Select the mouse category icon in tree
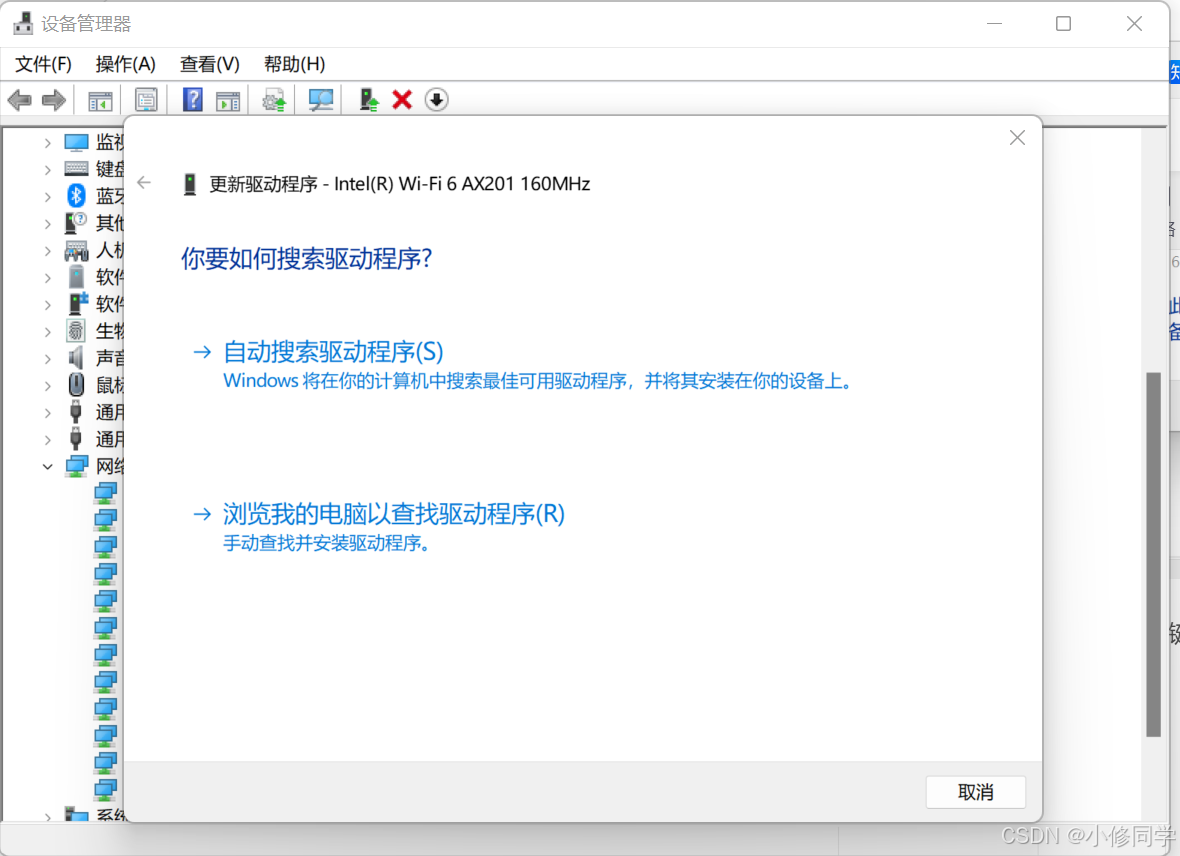Screen dimensions: 1180x856 [x=76, y=385]
